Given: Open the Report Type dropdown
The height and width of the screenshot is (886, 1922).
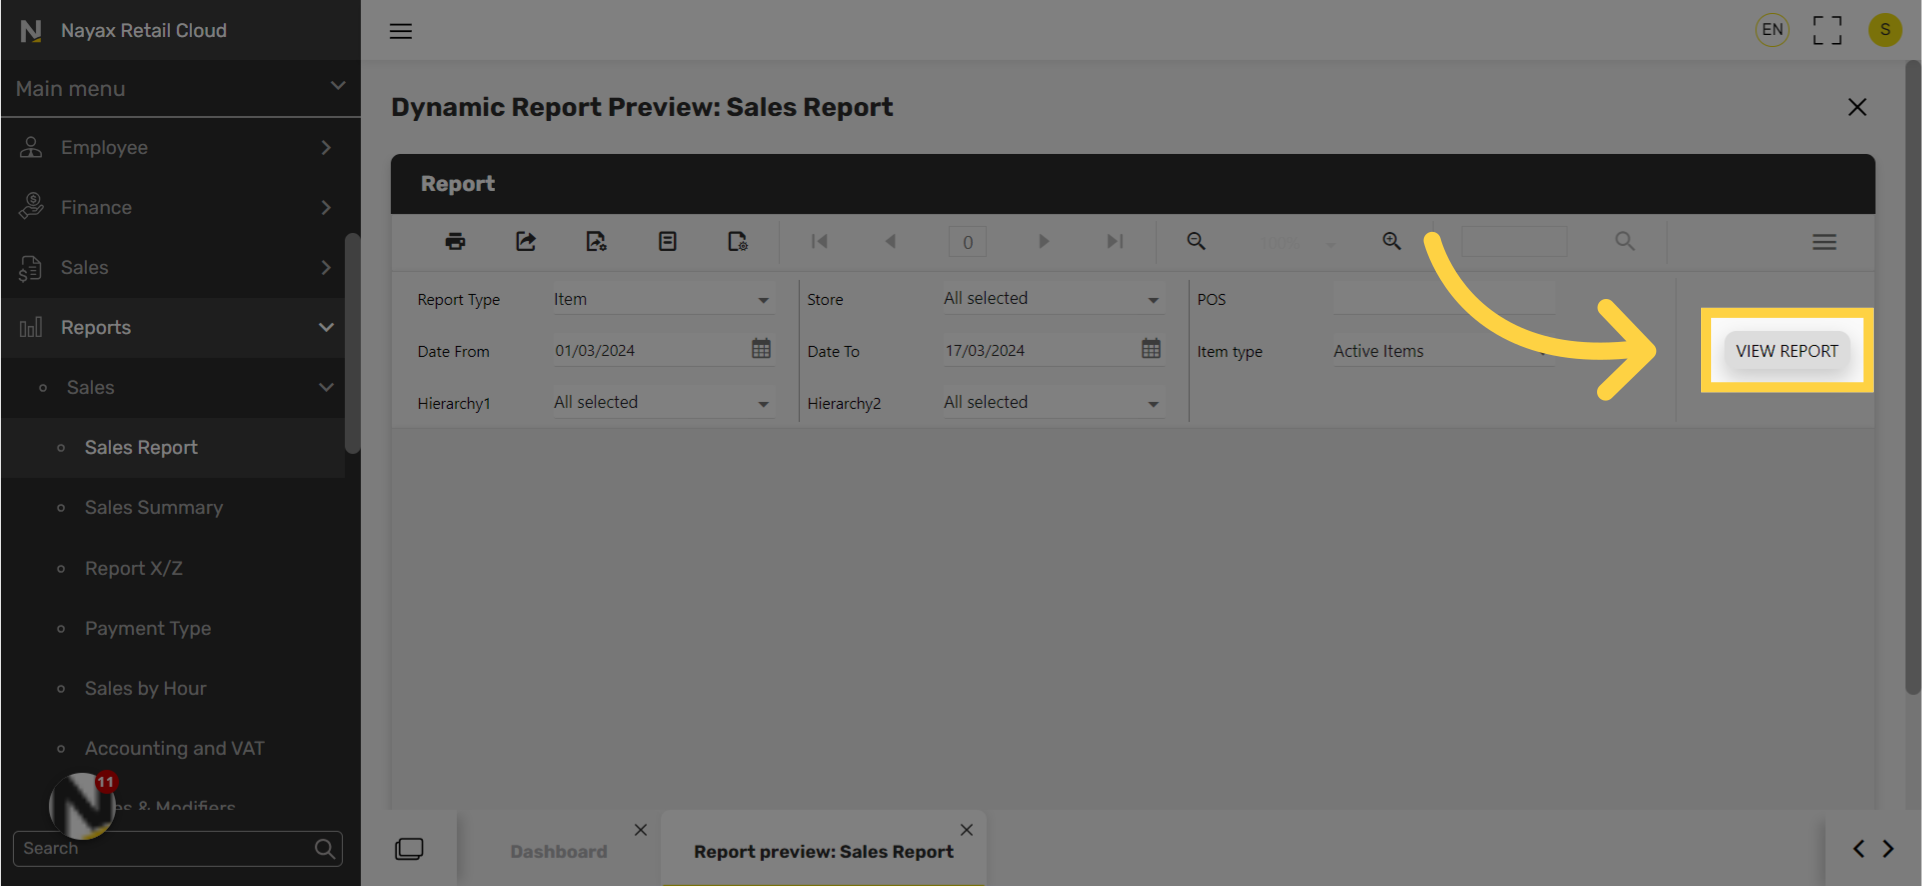Looking at the screenshot, I should pyautogui.click(x=663, y=299).
